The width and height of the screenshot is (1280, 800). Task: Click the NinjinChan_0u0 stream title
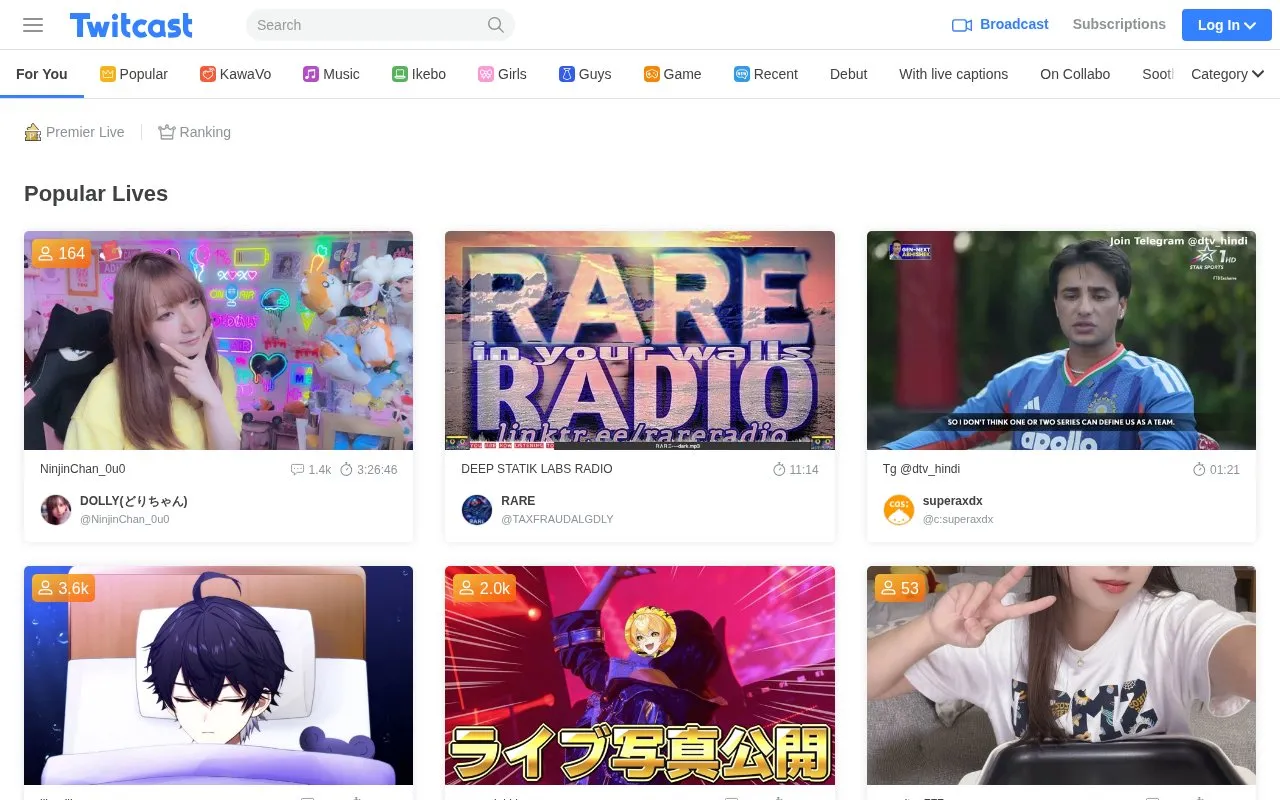tap(83, 469)
